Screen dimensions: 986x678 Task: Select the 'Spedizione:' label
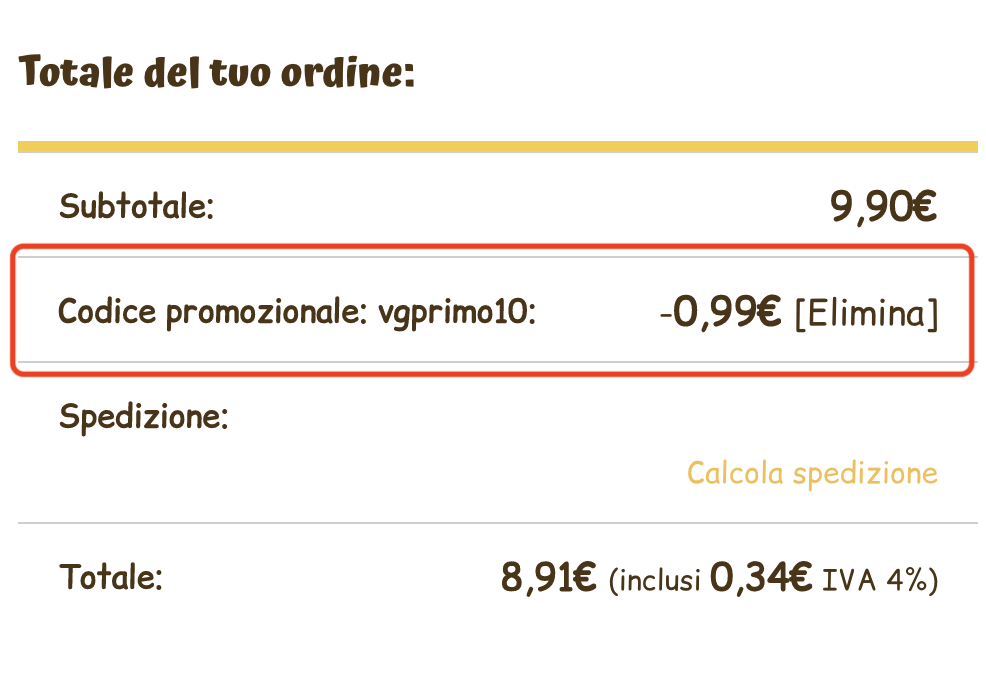point(144,416)
